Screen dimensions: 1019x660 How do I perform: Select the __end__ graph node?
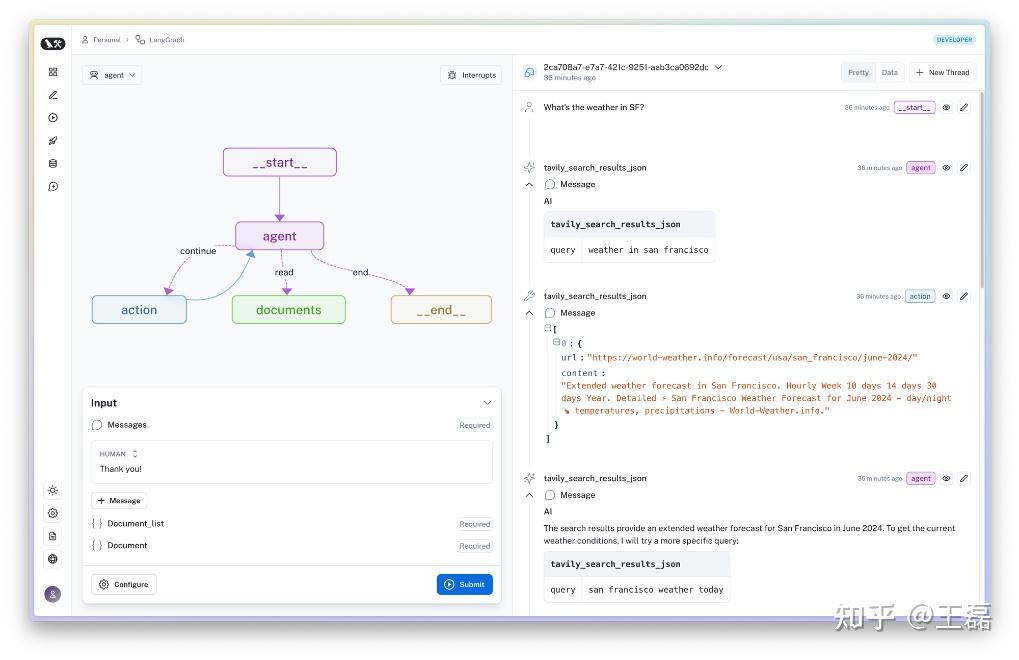(x=441, y=310)
